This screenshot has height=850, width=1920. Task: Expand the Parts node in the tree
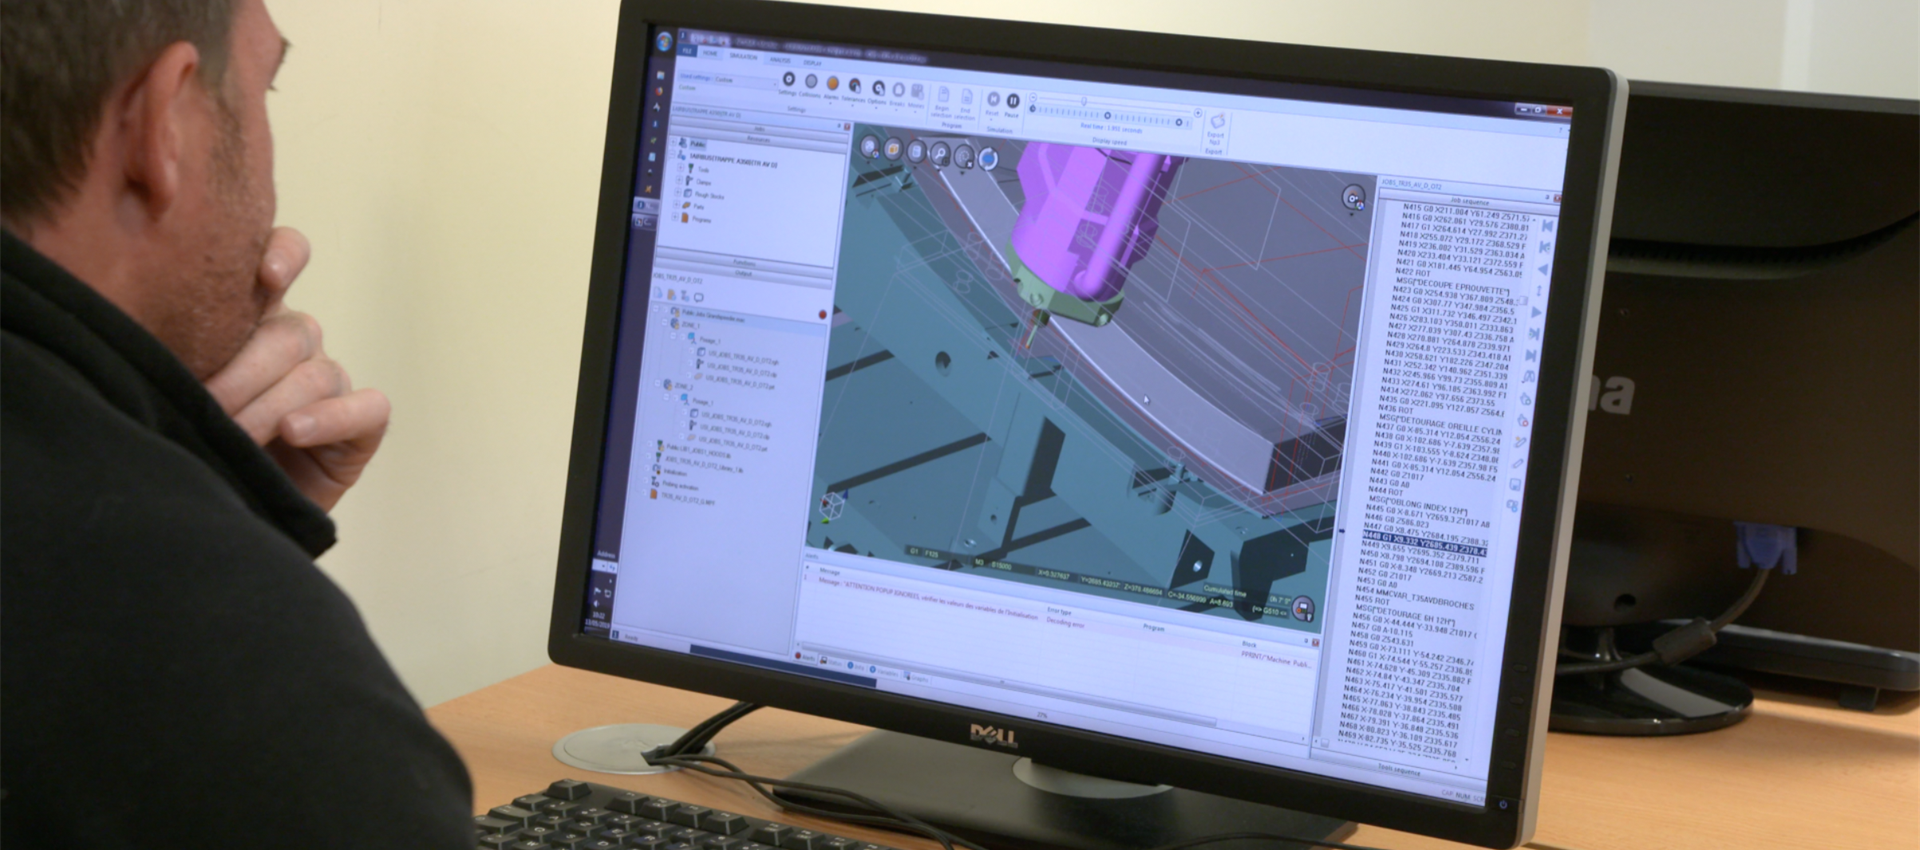[676, 204]
